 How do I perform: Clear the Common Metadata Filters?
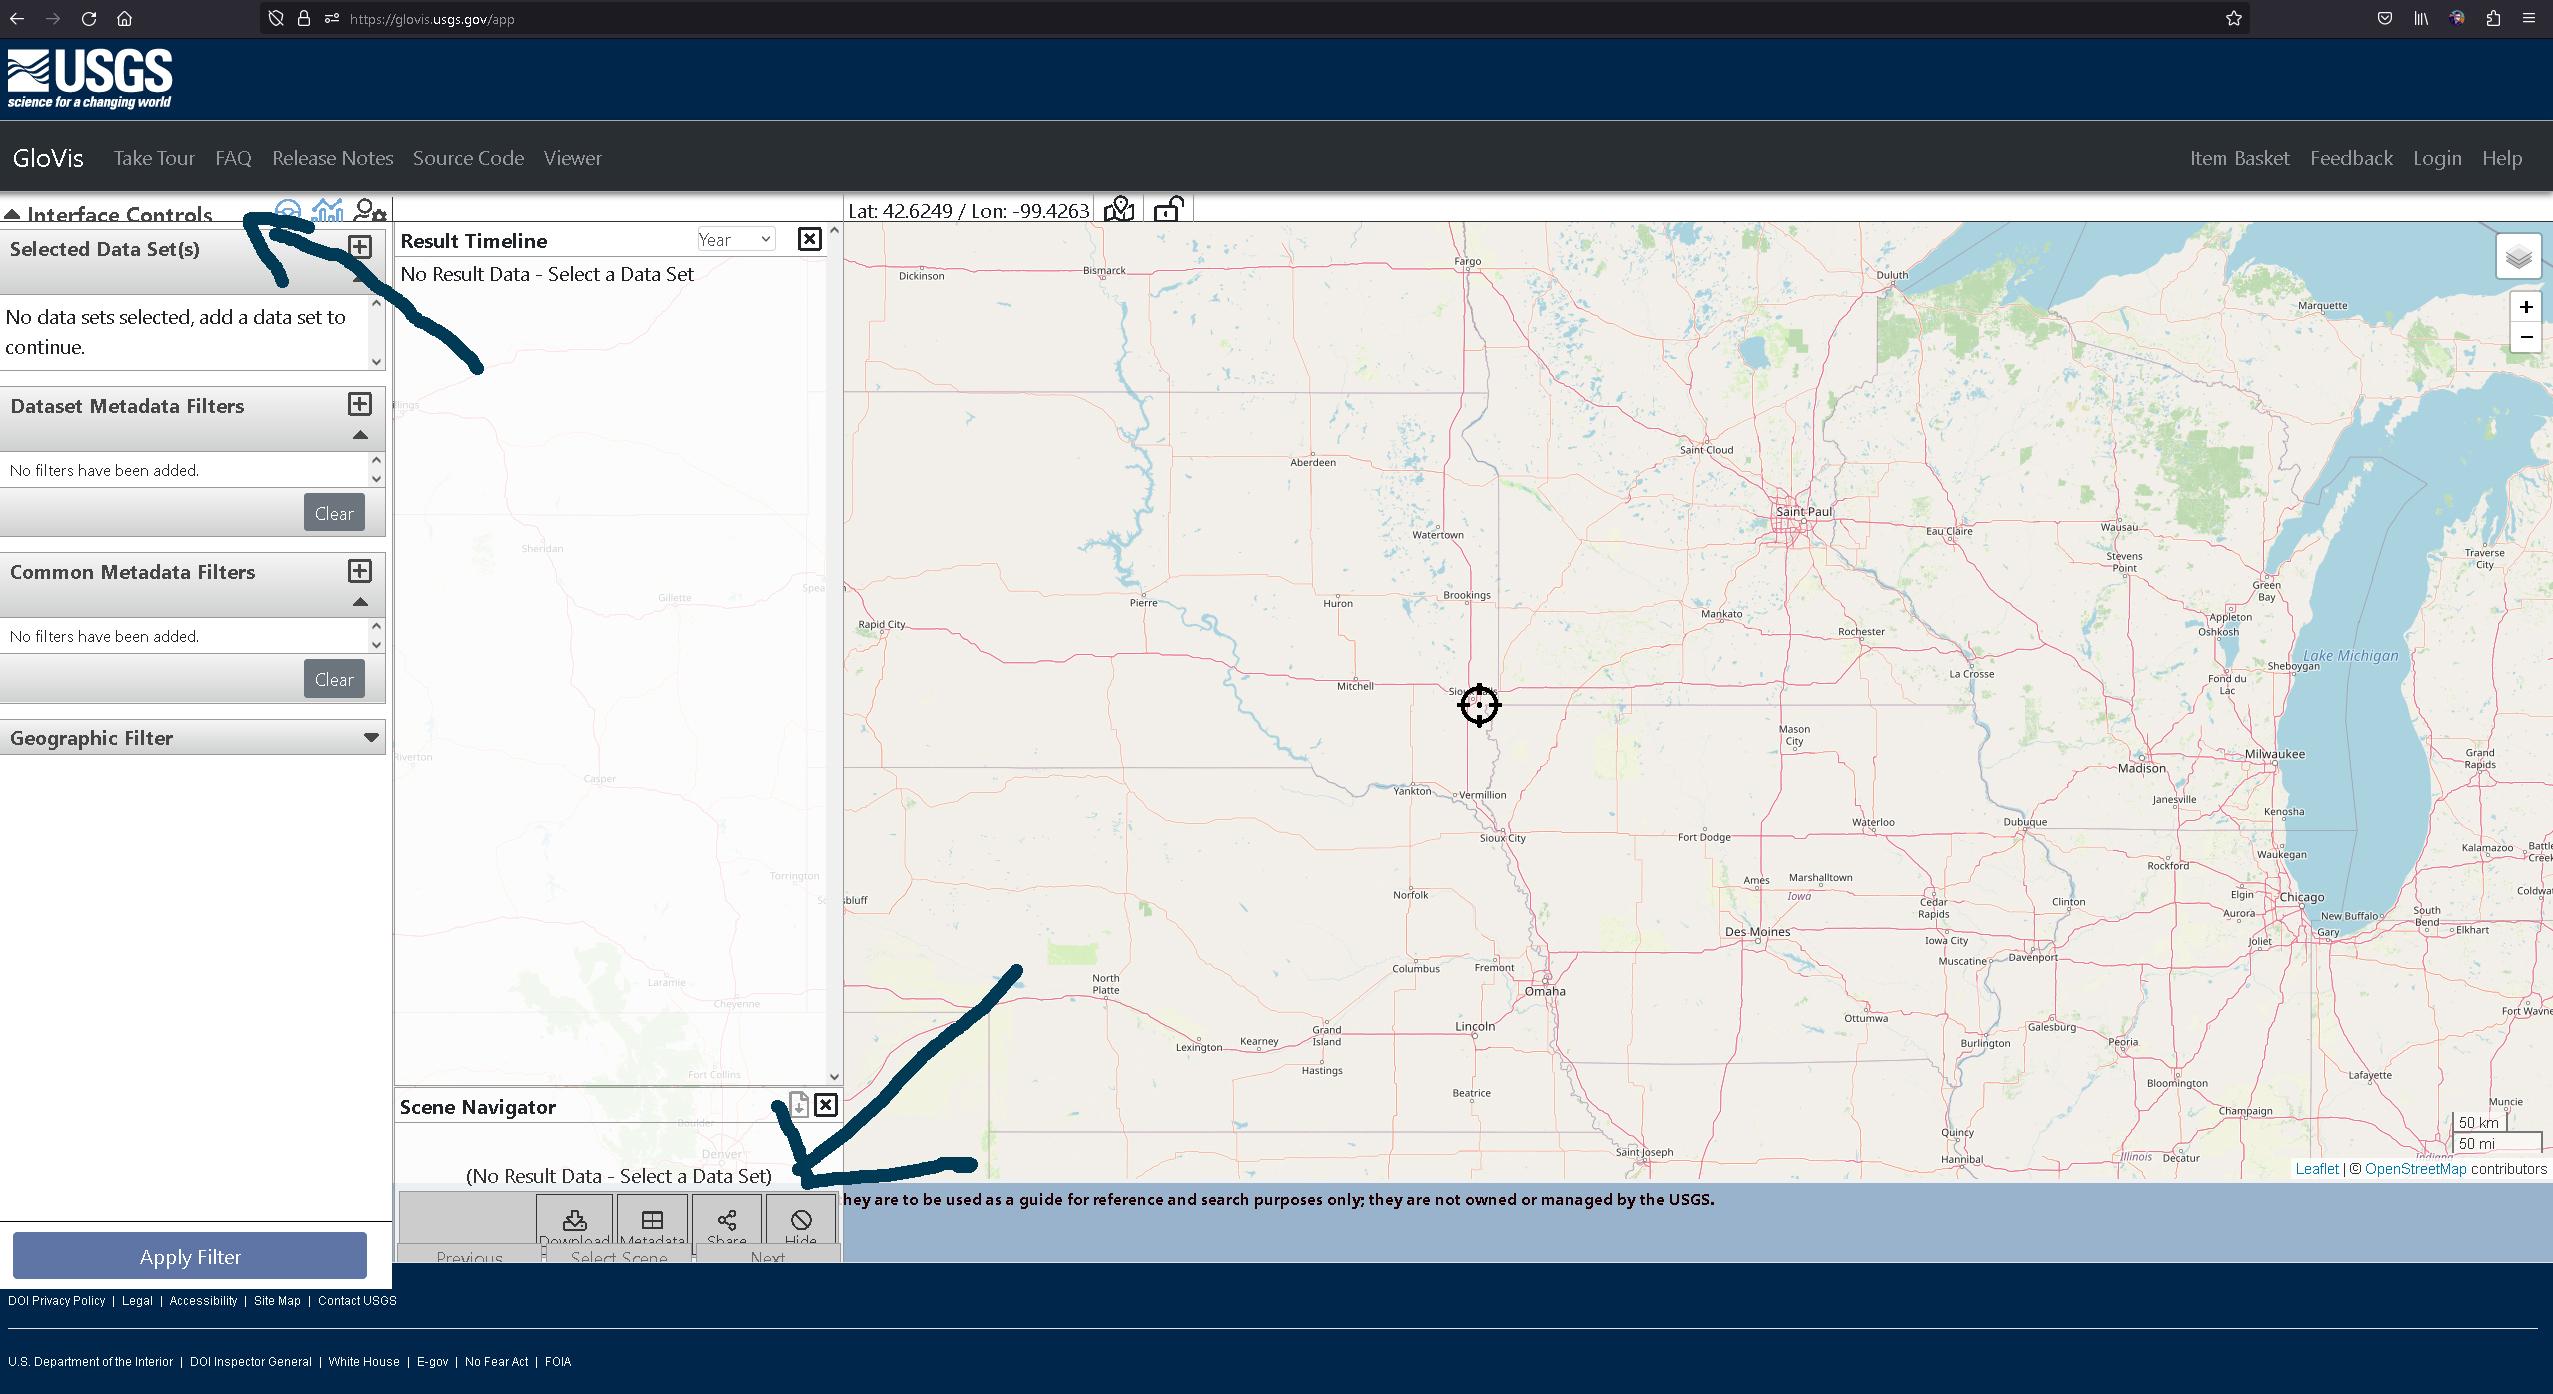pyautogui.click(x=334, y=679)
